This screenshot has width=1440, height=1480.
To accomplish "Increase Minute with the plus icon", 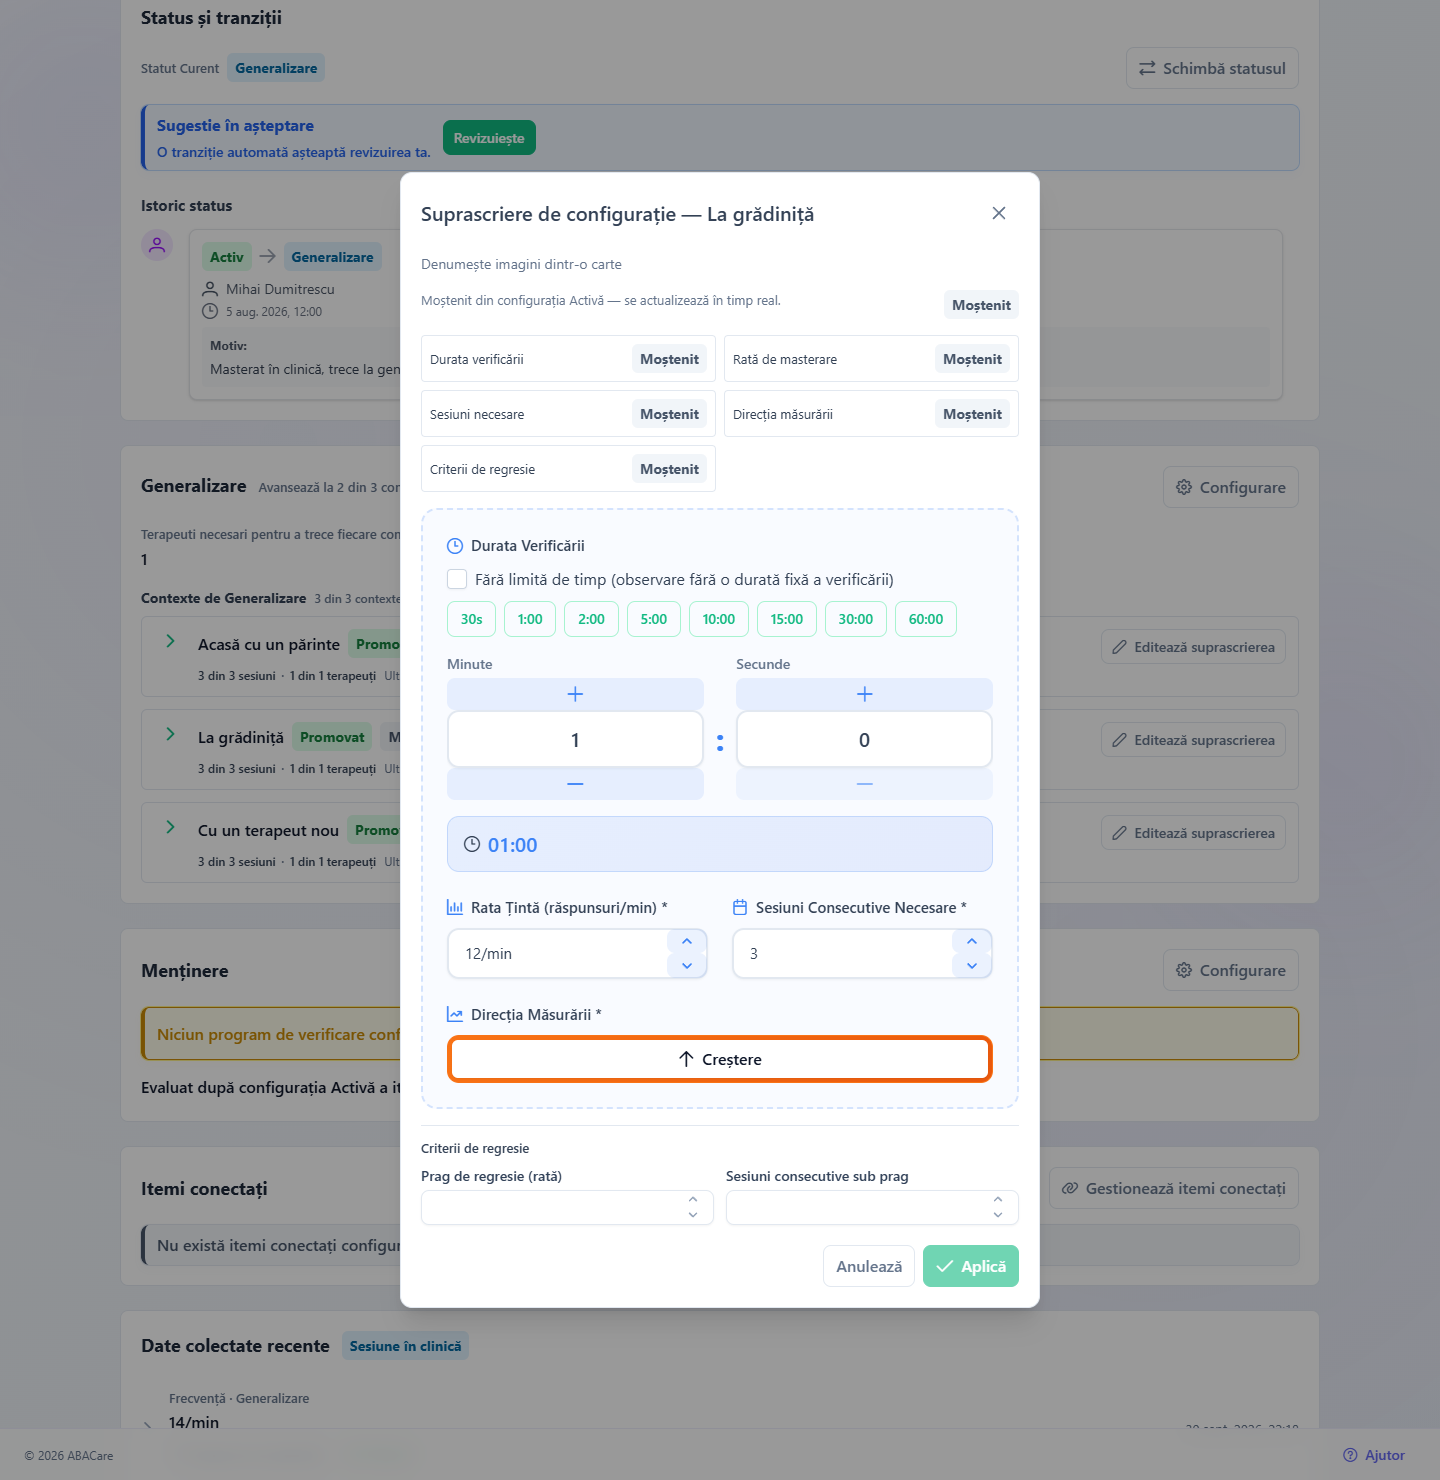I will (575, 694).
